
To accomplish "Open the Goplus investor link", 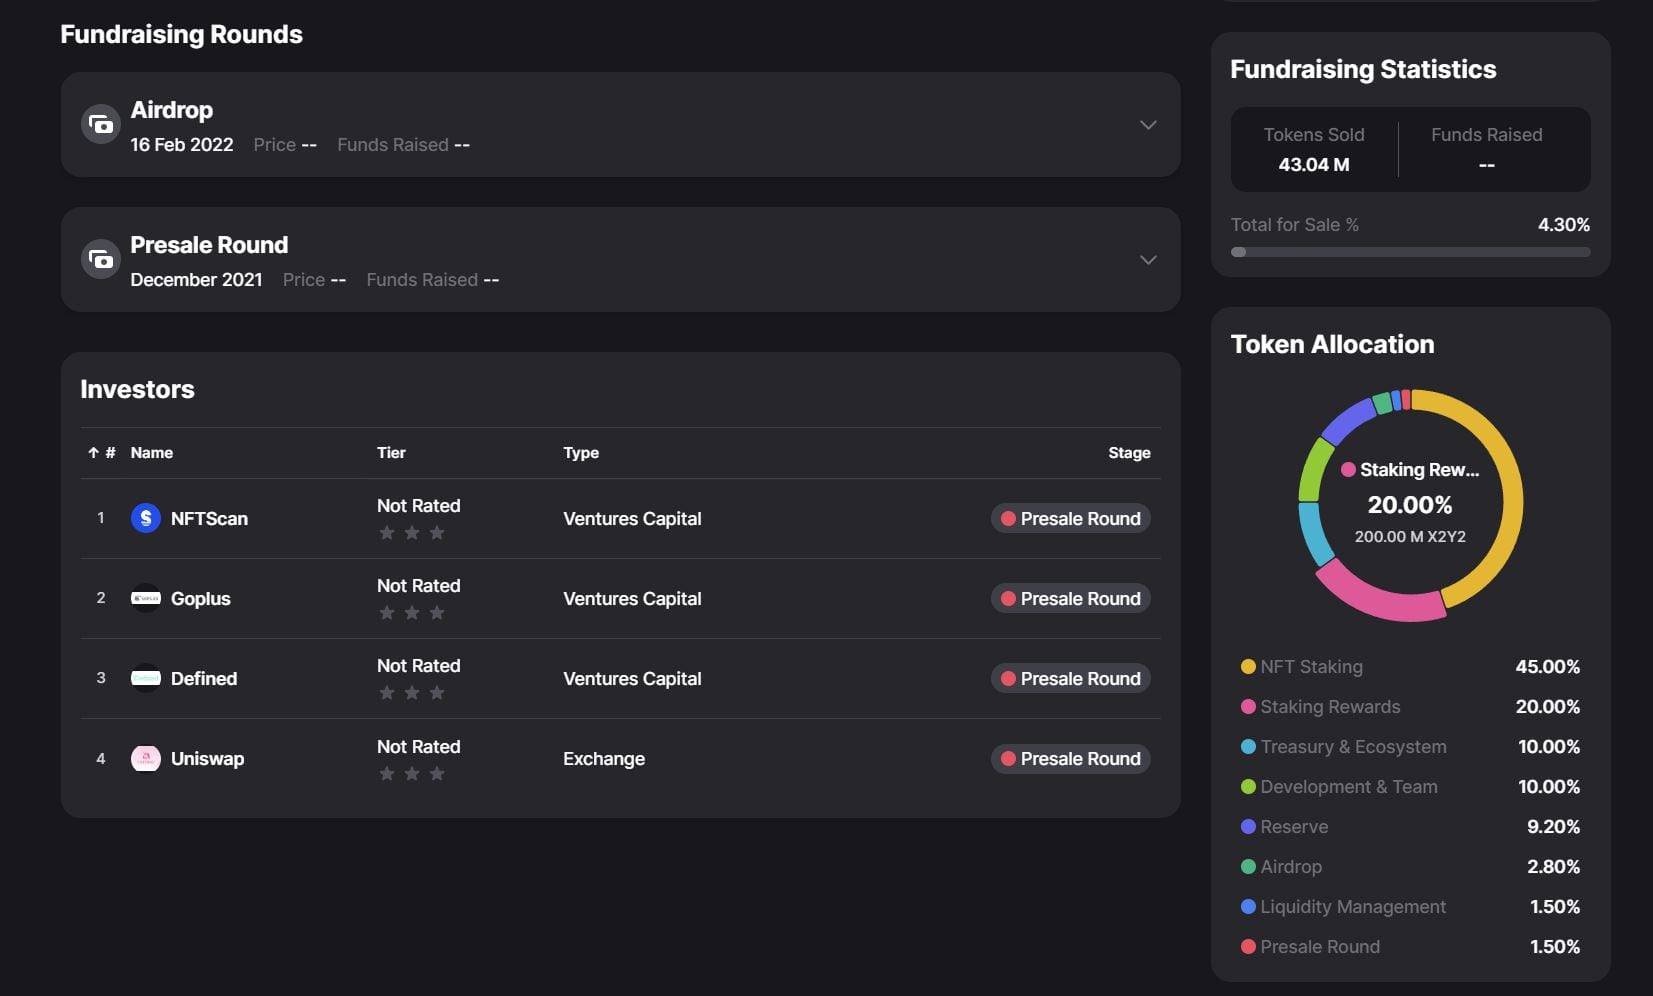I will pos(201,598).
